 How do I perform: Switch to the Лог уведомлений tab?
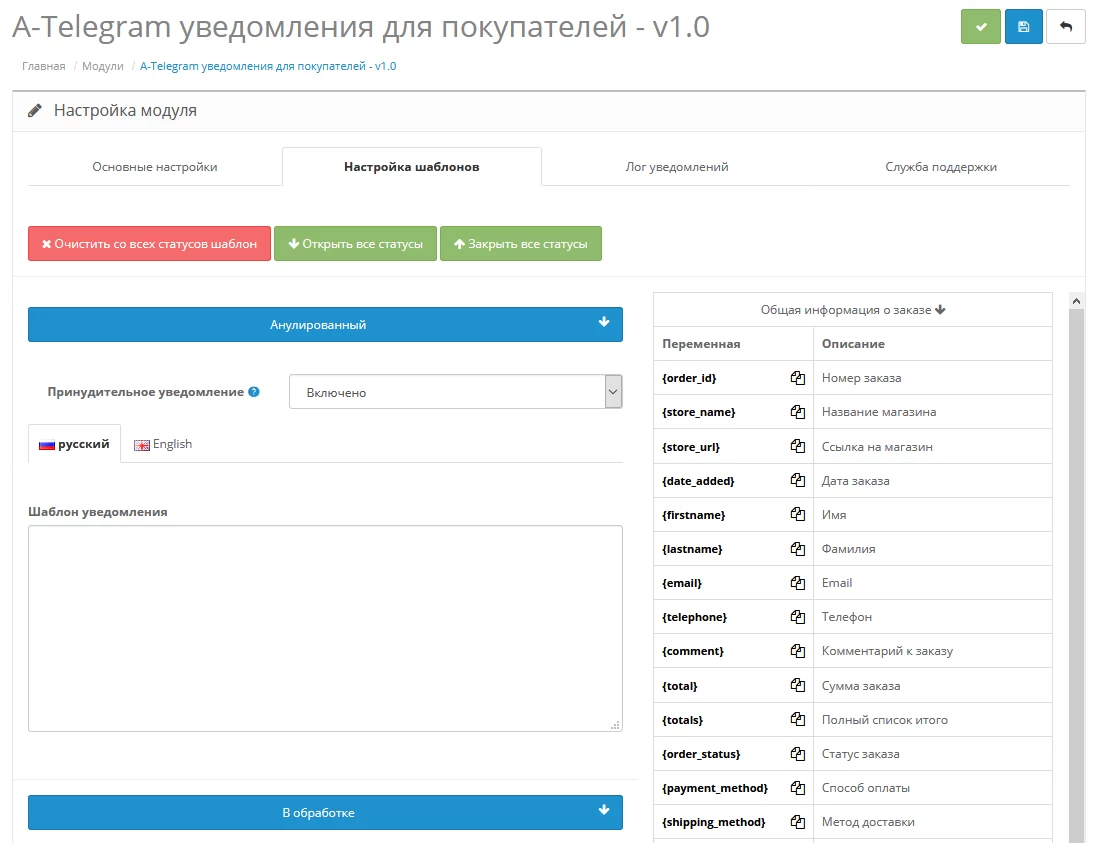click(677, 167)
